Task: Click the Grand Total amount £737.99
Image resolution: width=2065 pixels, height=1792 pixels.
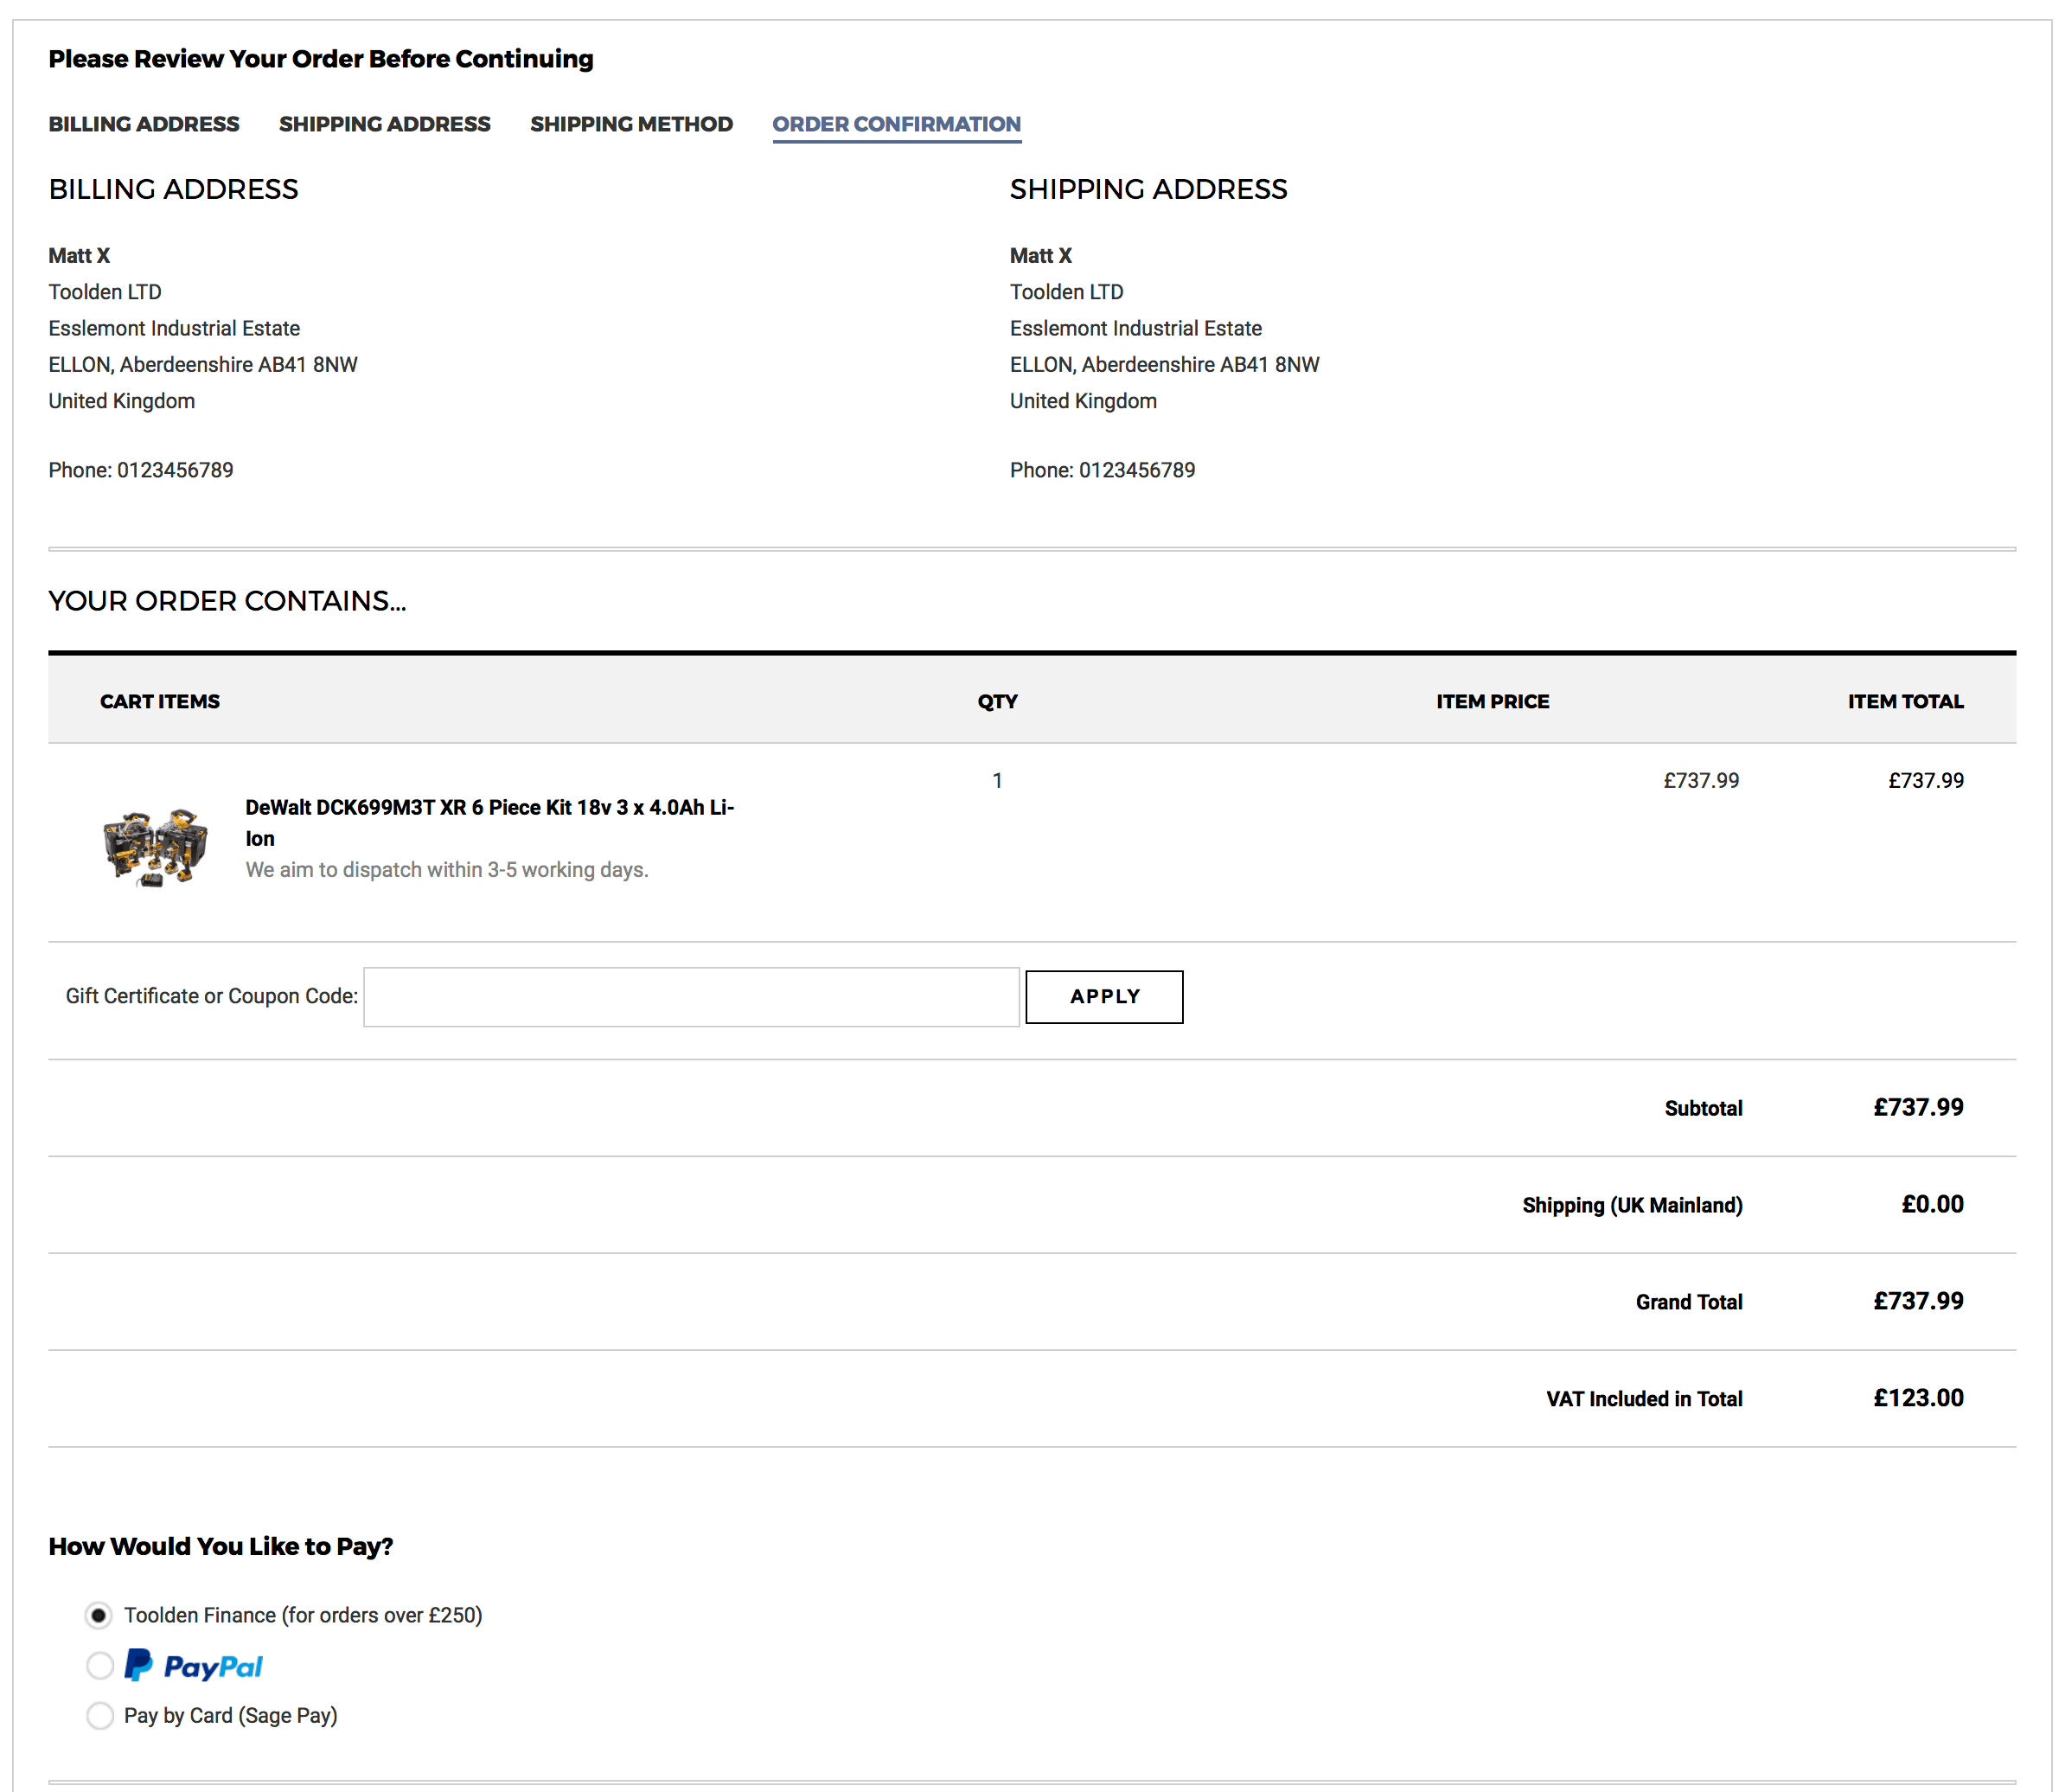Action: [x=1917, y=1301]
